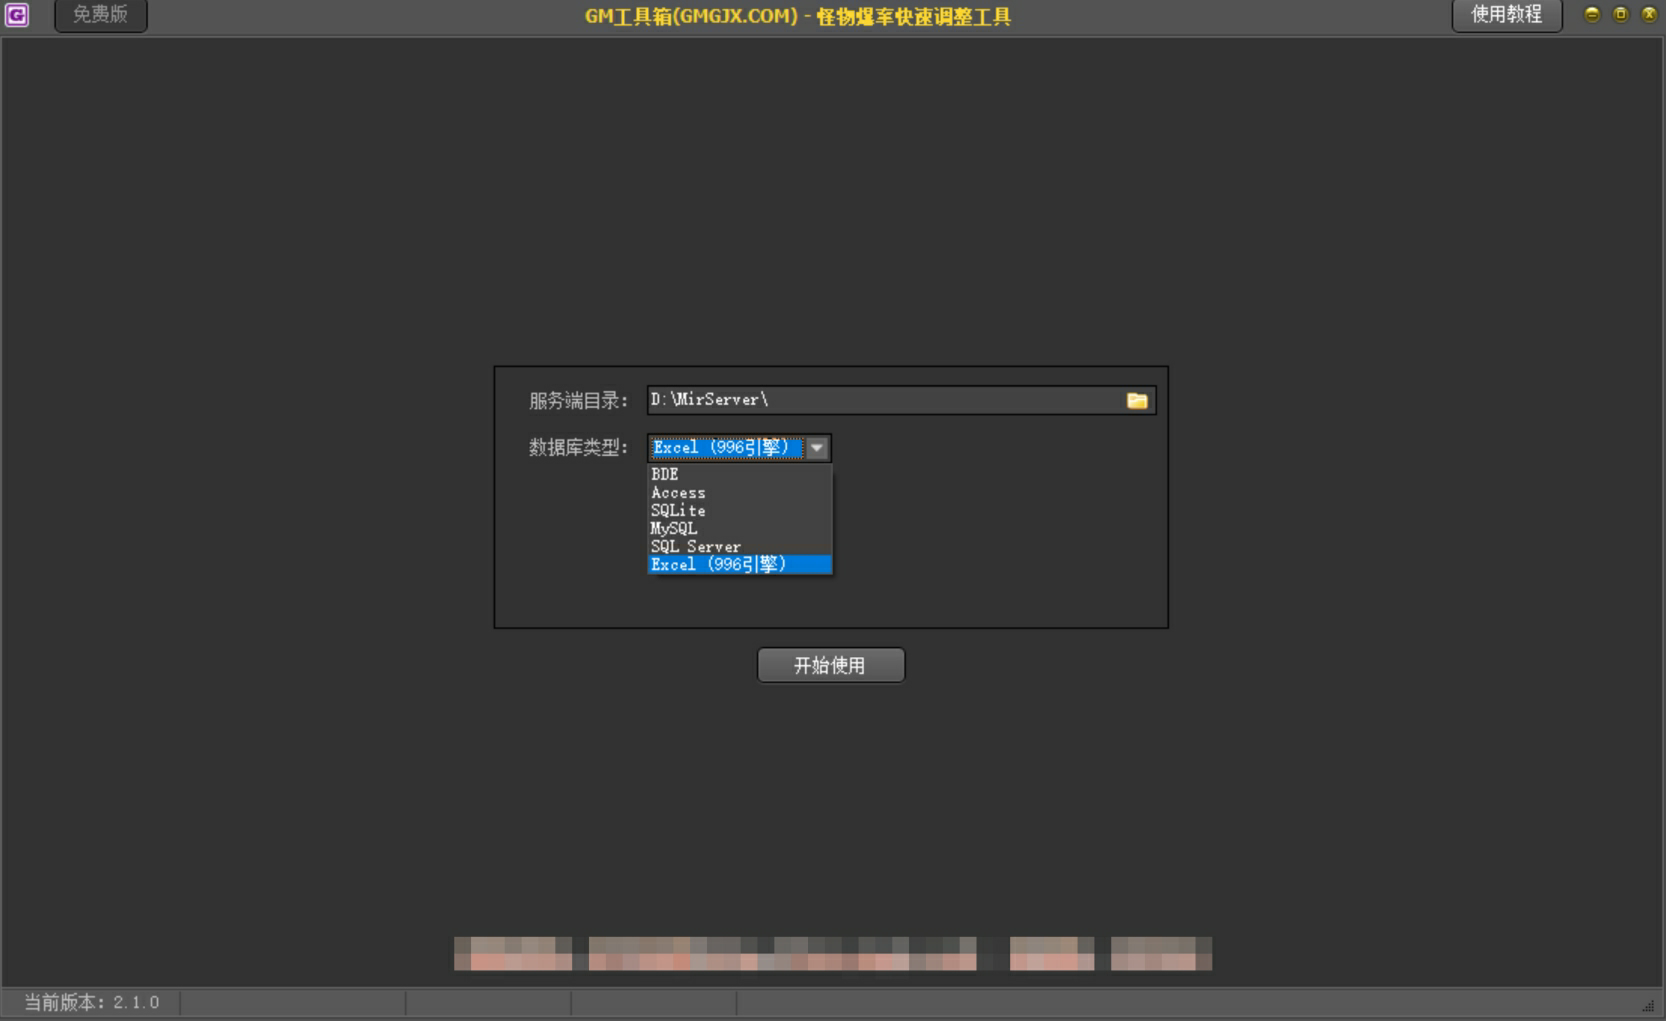The image size is (1666, 1021).
Task: Select MySQL database option
Action: point(740,529)
